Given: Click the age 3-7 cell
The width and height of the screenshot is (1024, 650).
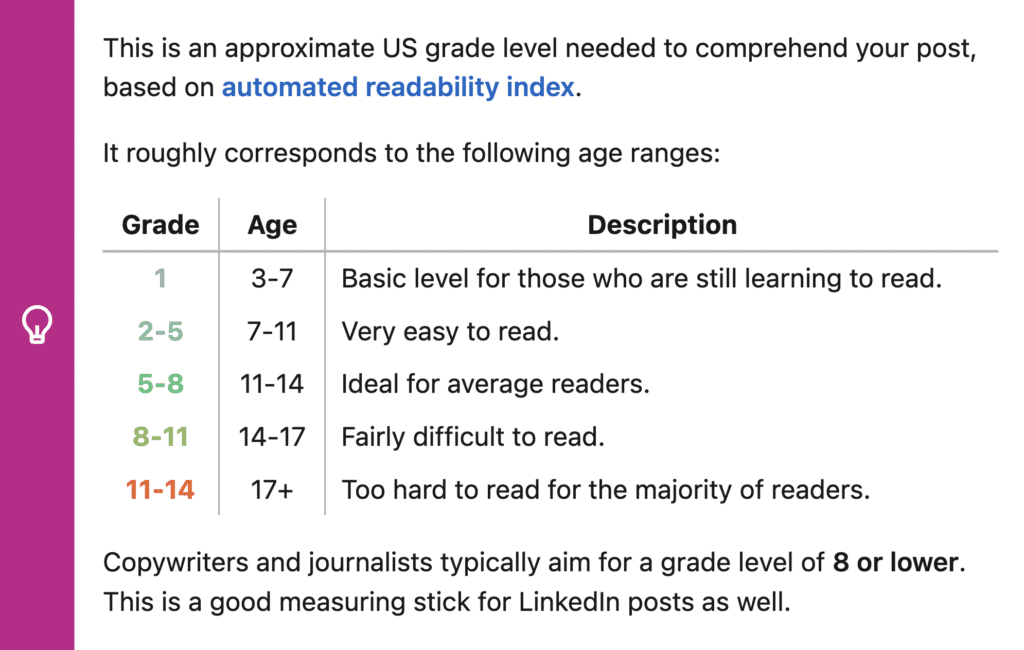Looking at the screenshot, I should tap(272, 278).
